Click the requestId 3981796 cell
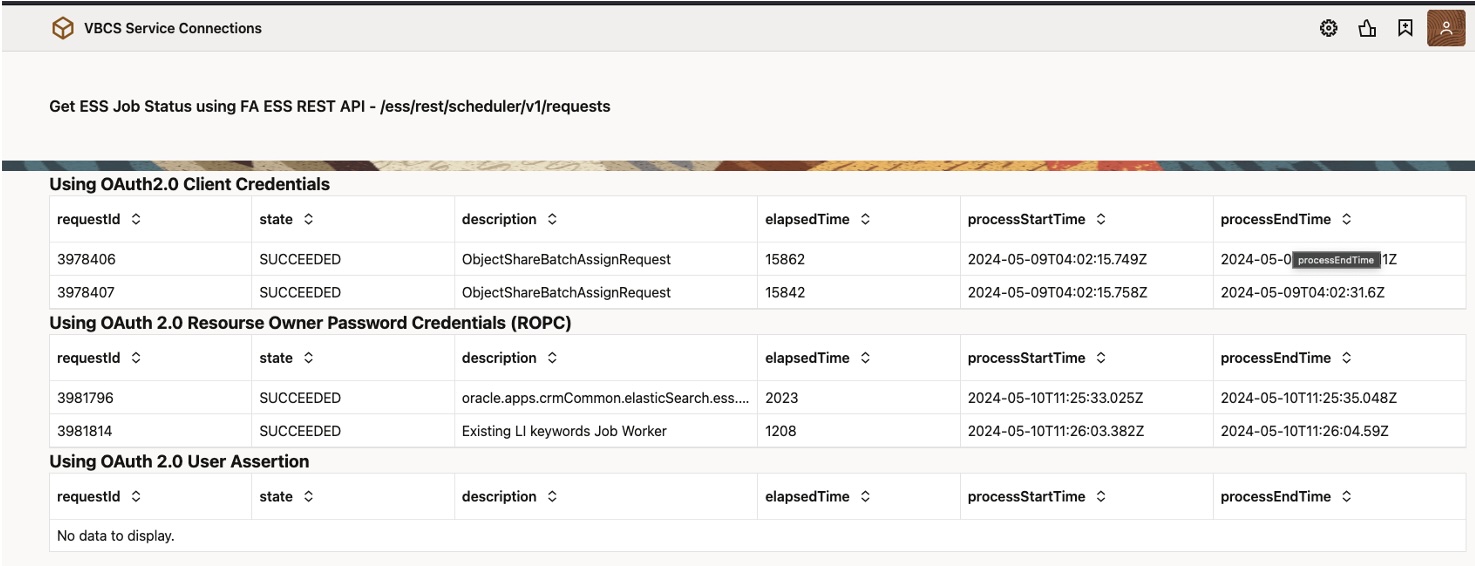Image resolution: width=1475 pixels, height=566 pixels. click(x=86, y=398)
